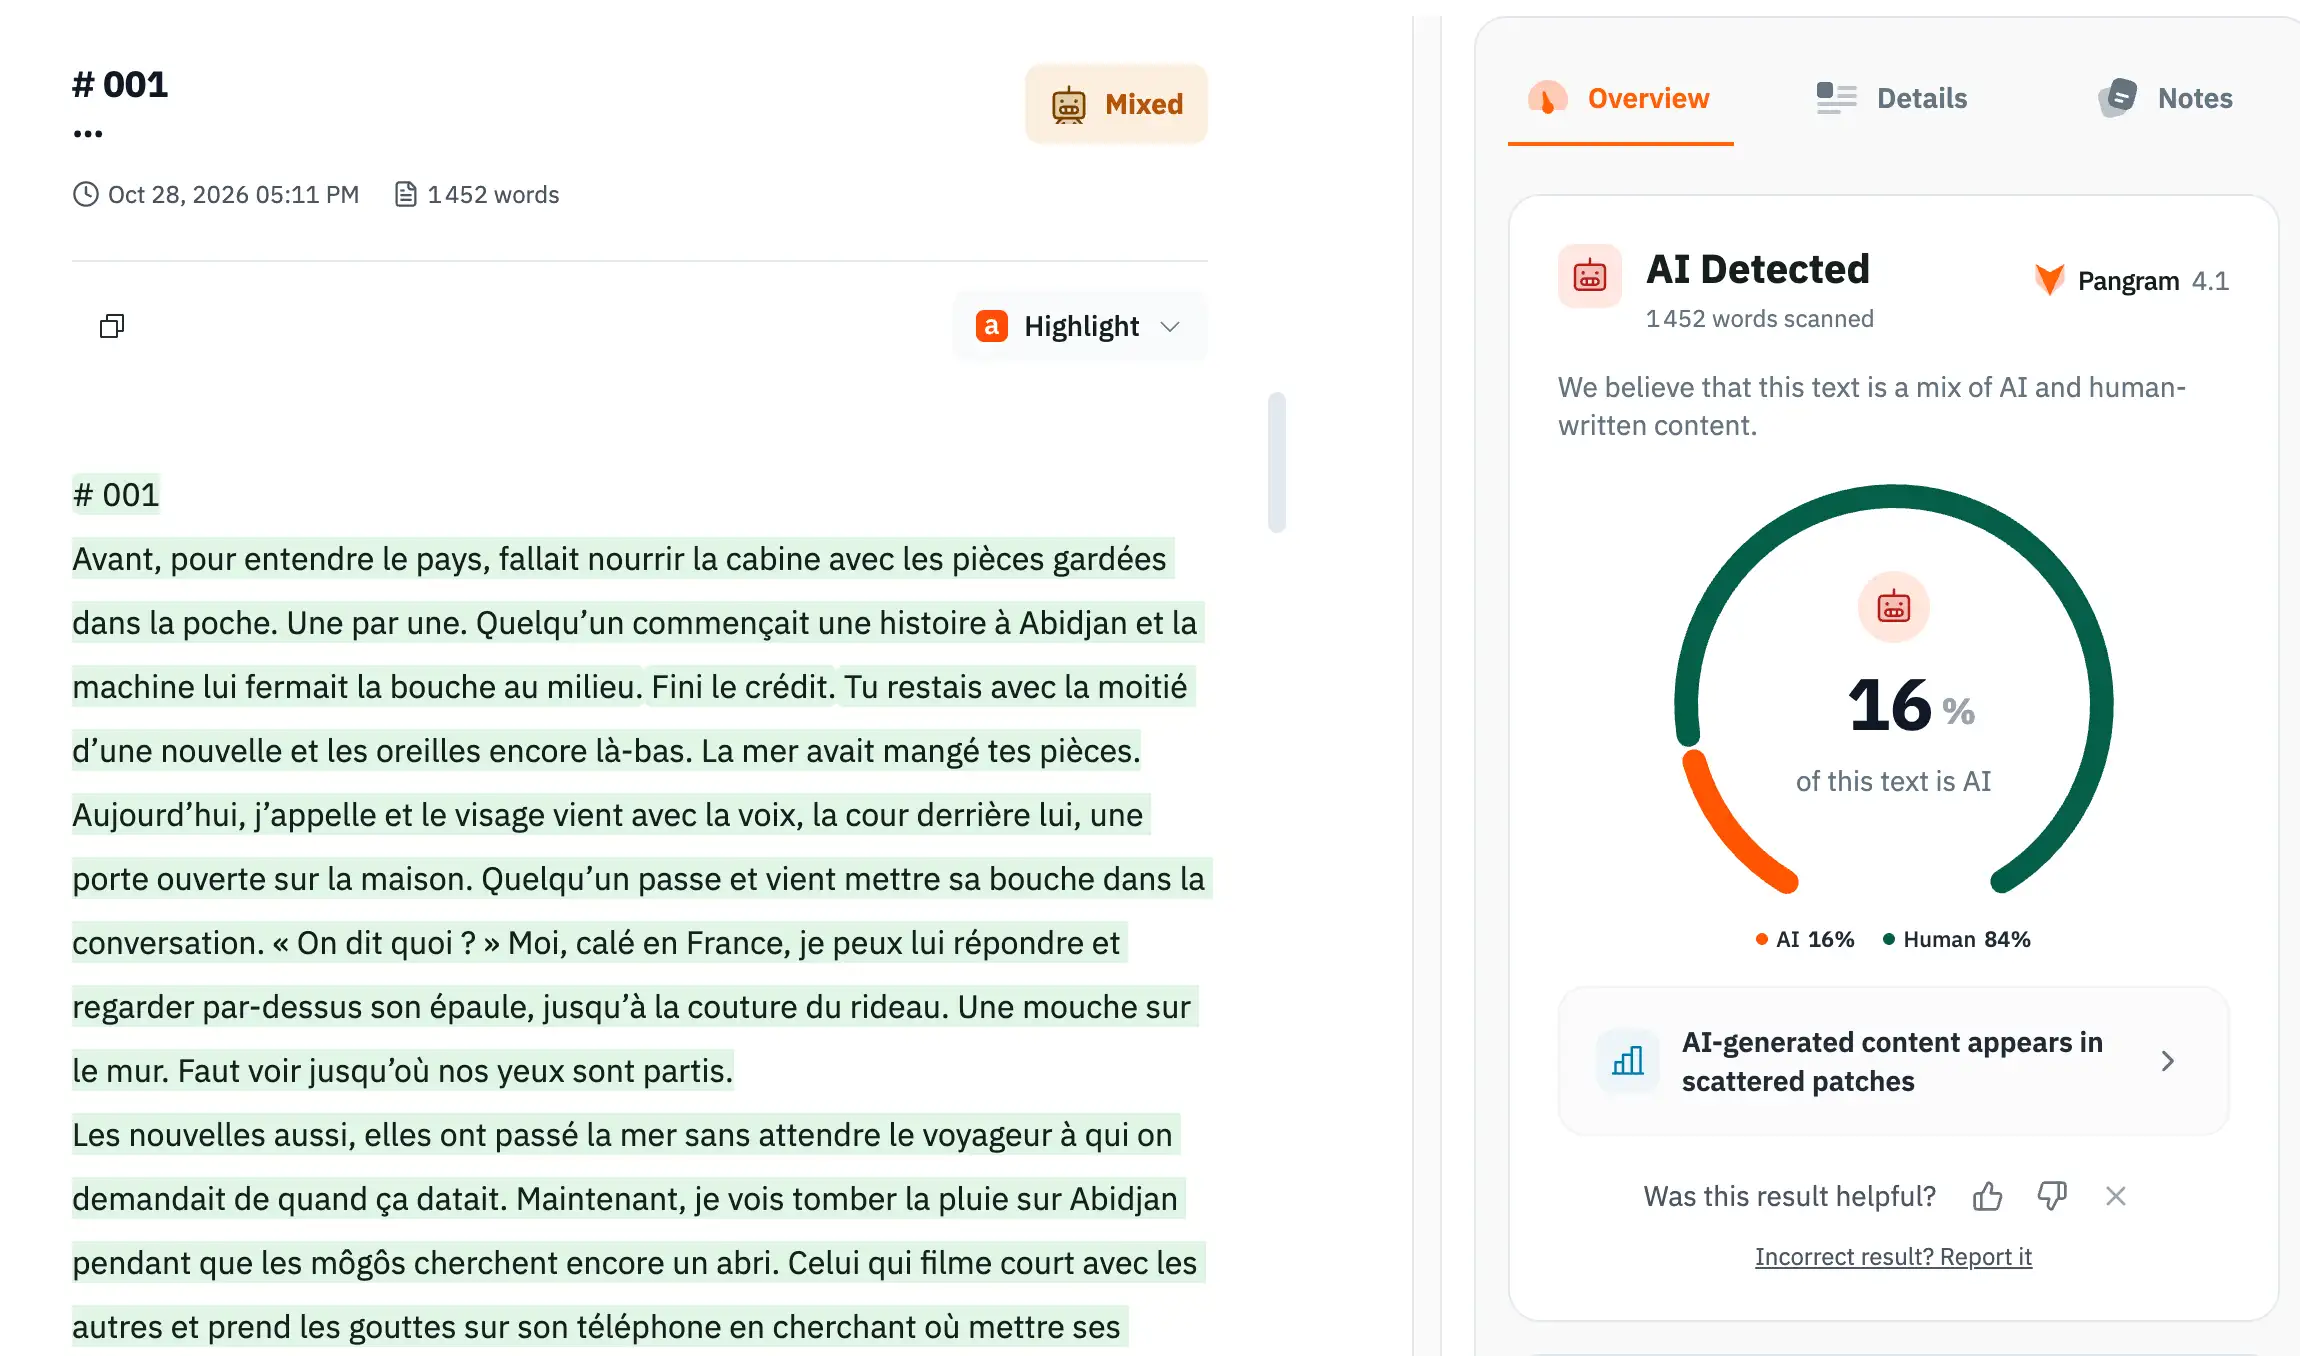
Task: Switch to the Details tab
Action: click(1891, 98)
